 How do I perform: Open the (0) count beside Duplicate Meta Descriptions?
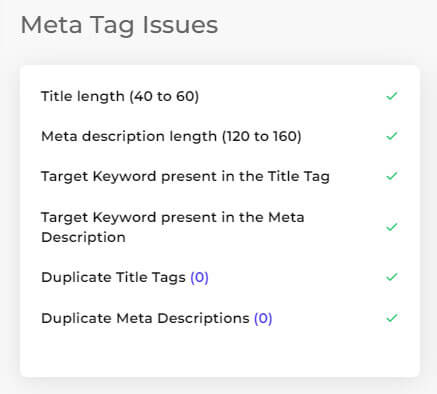(x=263, y=318)
